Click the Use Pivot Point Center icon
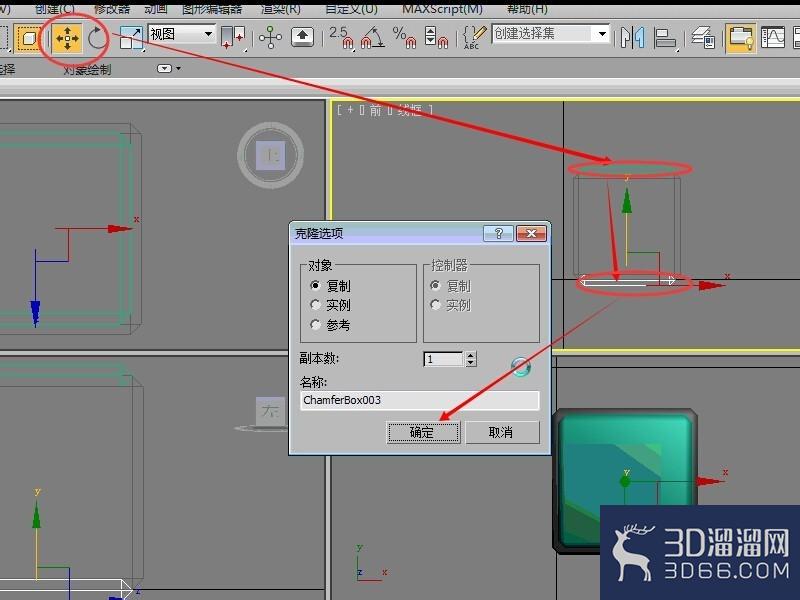This screenshot has height=600, width=800. click(x=233, y=37)
